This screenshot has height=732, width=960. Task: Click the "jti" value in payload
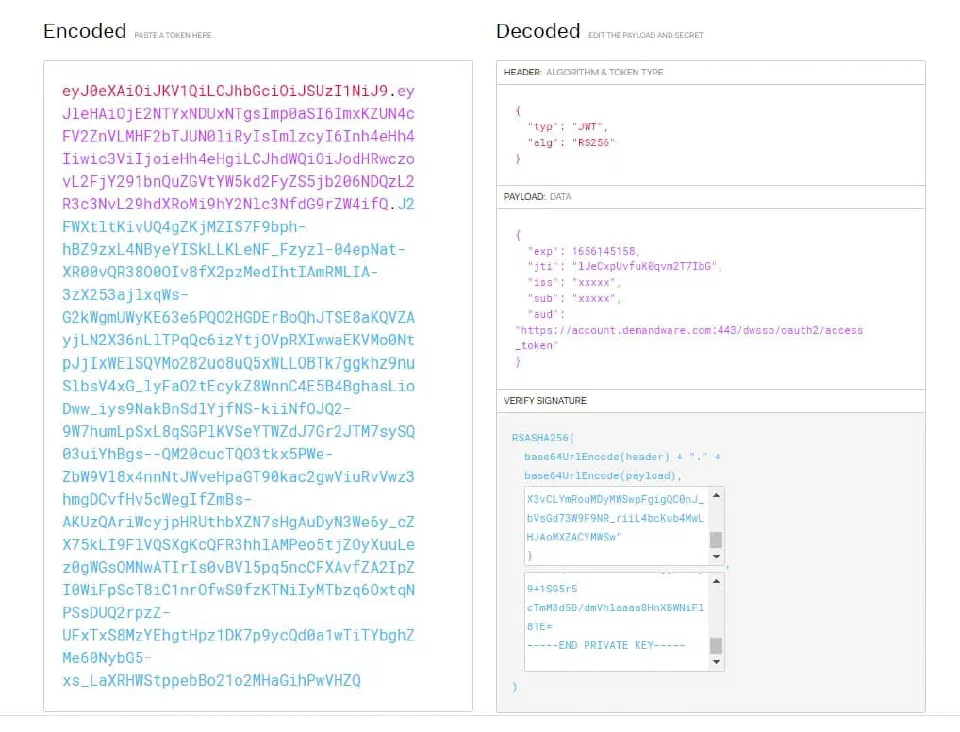pos(643,266)
